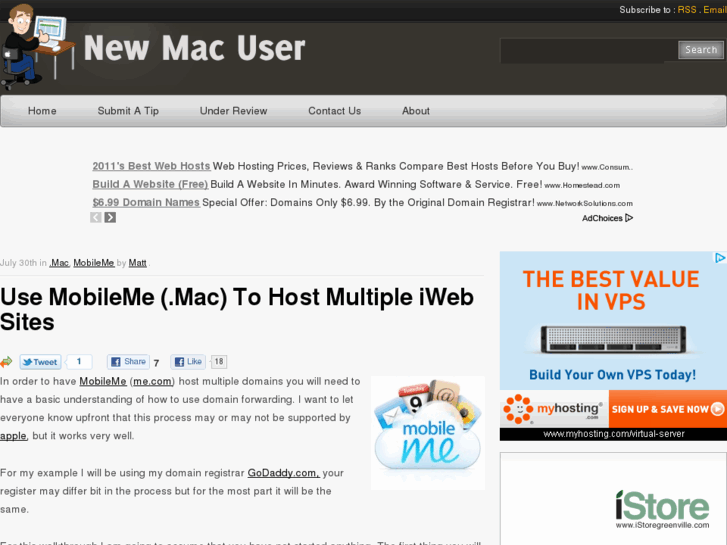This screenshot has height=545, width=727.
Task: Open the Home menu item
Action: tap(42, 111)
